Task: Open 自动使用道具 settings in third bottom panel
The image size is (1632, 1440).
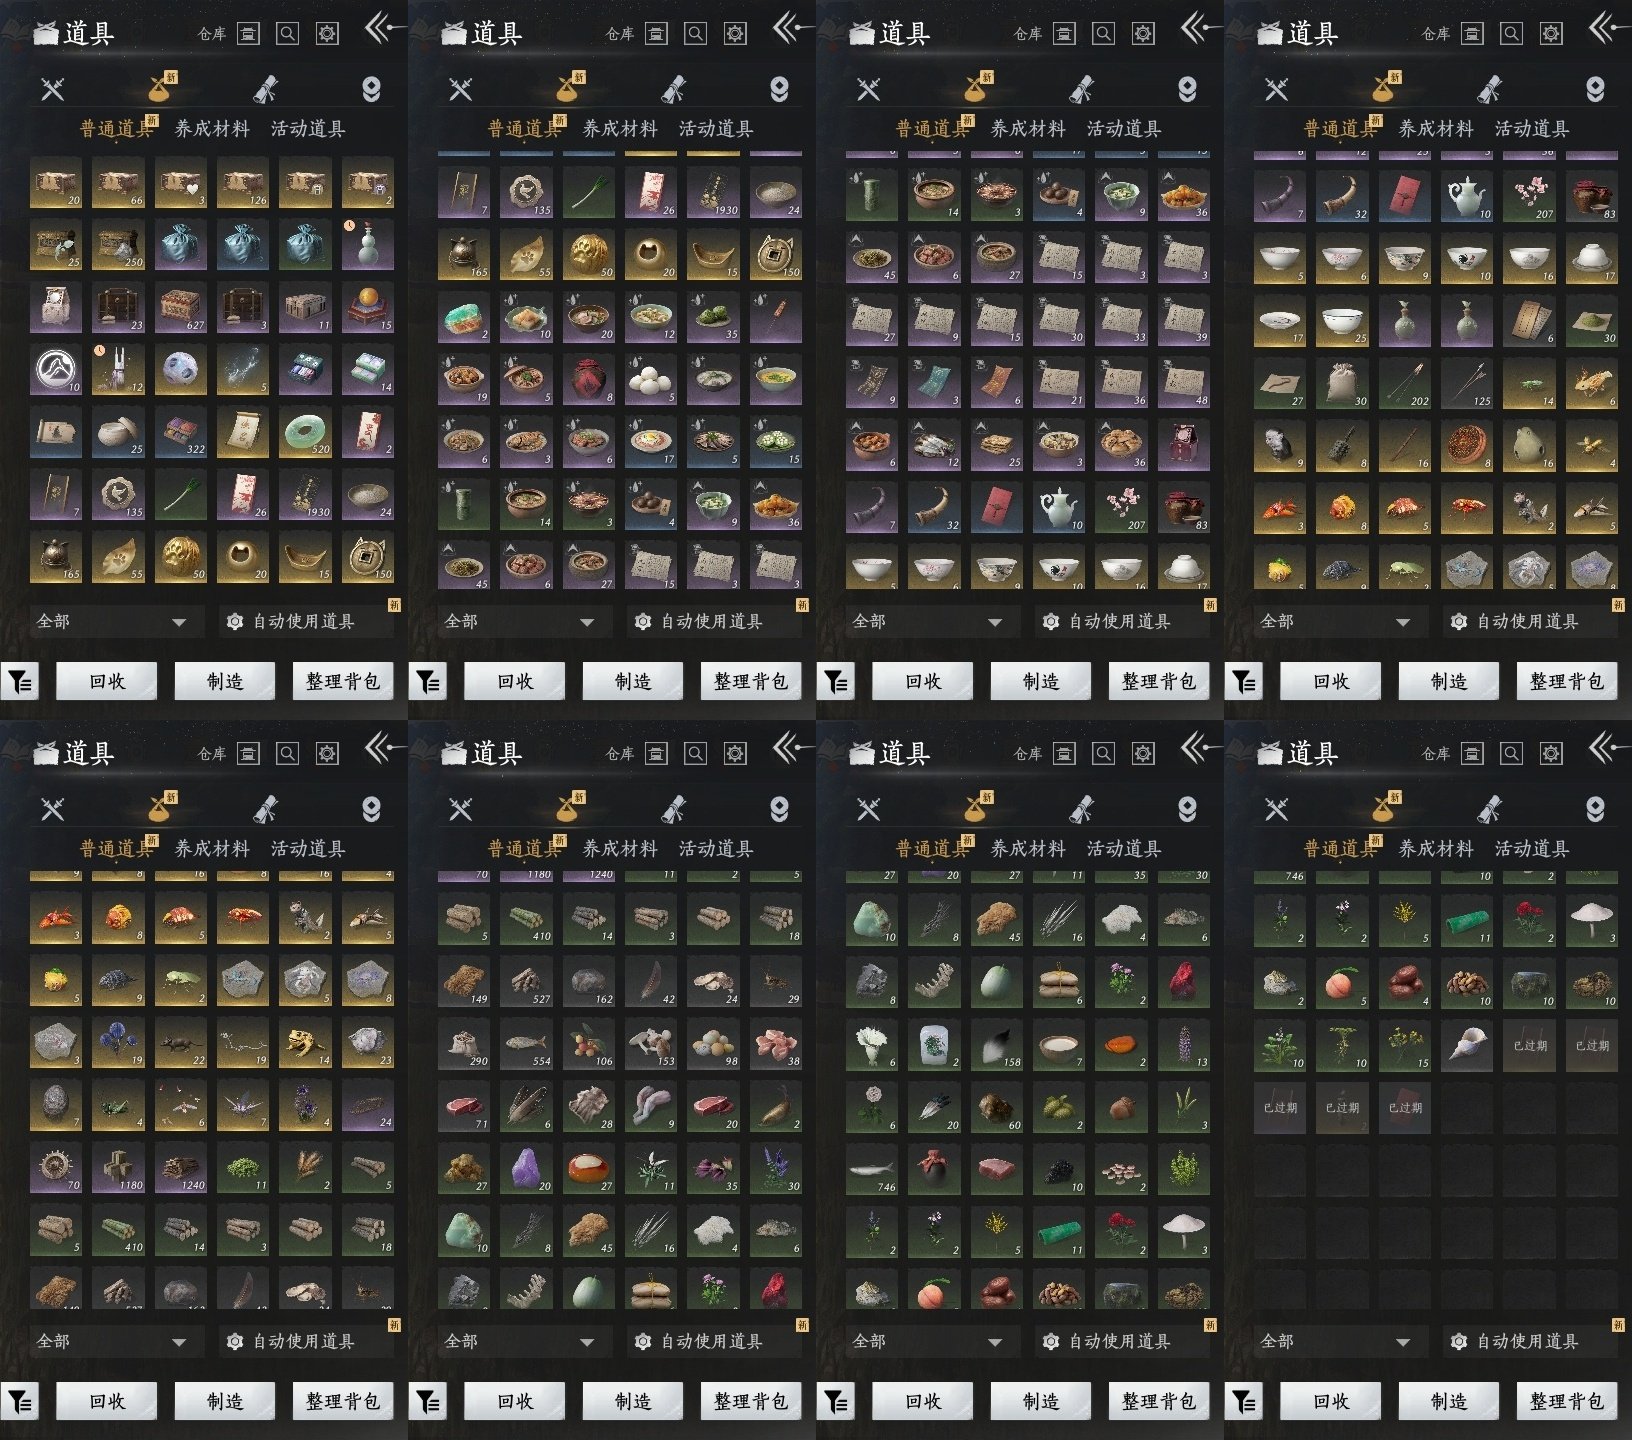Action: pyautogui.click(x=1122, y=1342)
